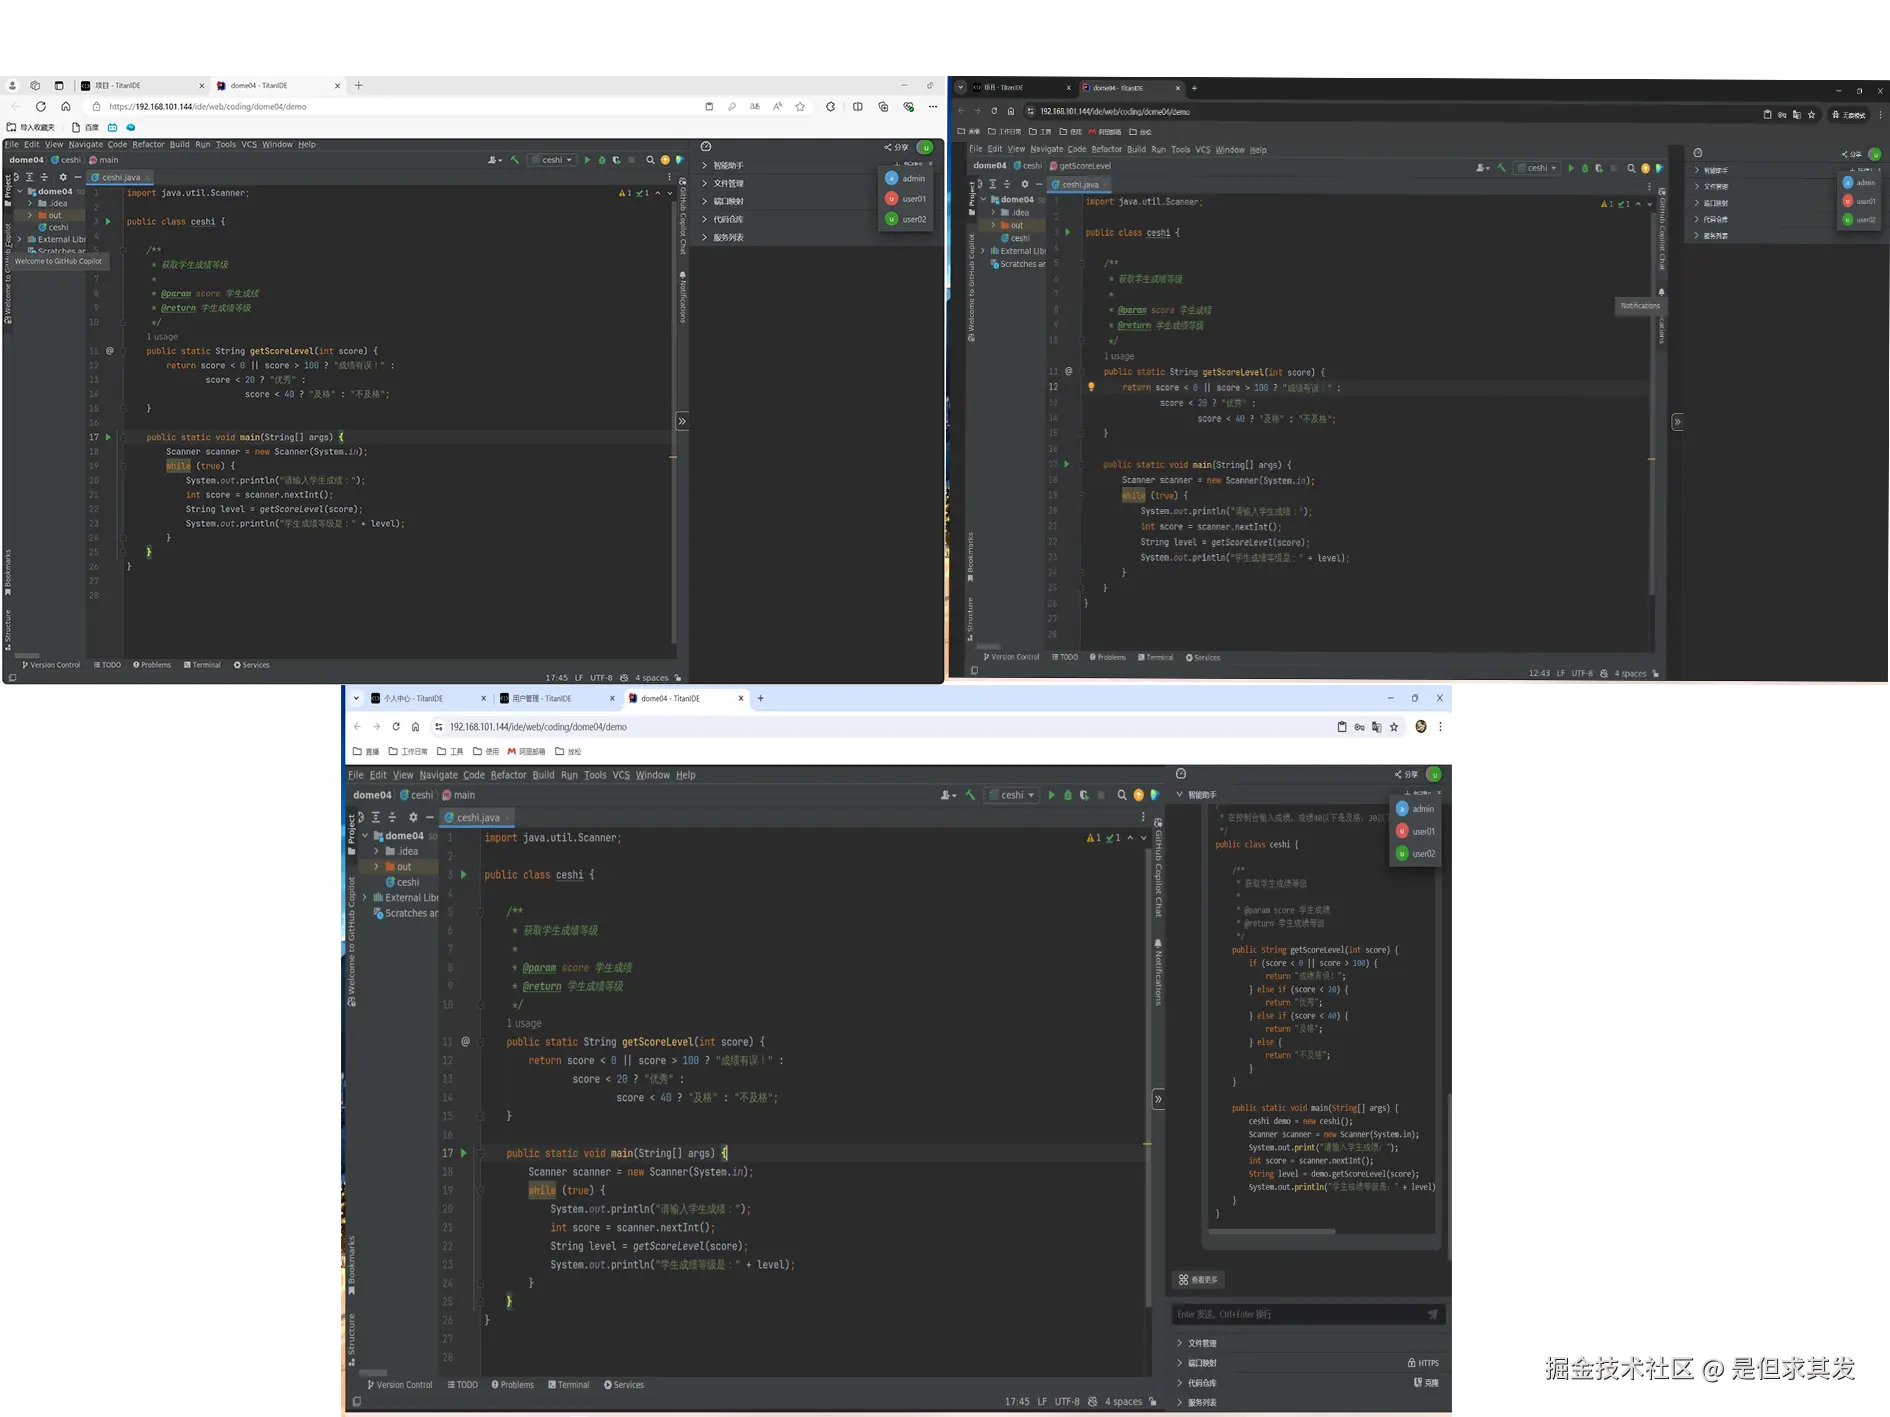Collapse the right panel in top-left window
Screen dimensions: 1890x1417
[x=682, y=421]
